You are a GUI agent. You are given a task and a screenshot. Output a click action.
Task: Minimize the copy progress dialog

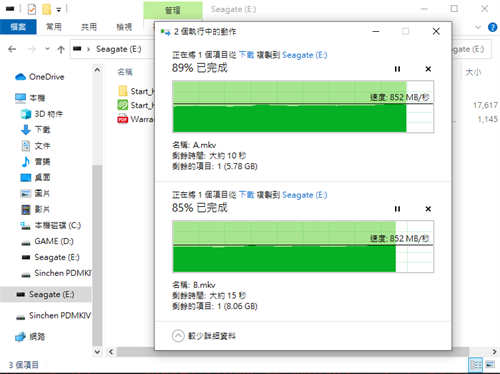(x=376, y=31)
